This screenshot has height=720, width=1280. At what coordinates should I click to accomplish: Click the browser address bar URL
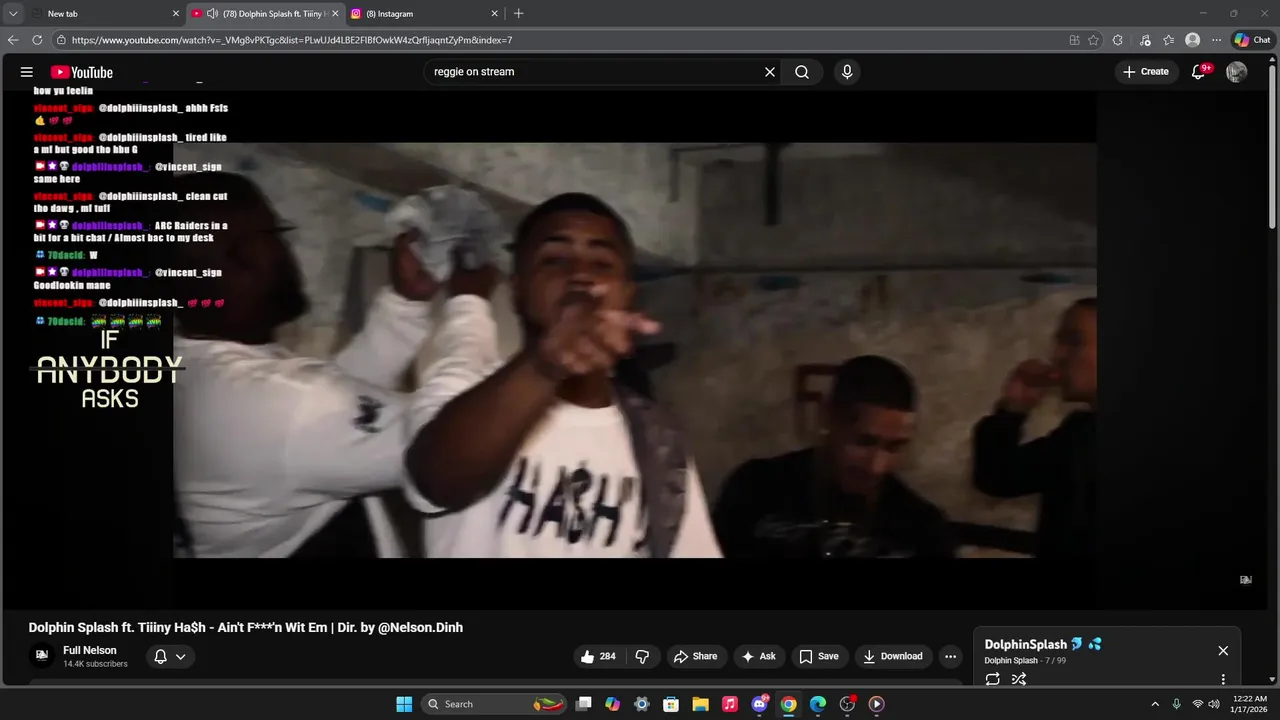coord(292,40)
